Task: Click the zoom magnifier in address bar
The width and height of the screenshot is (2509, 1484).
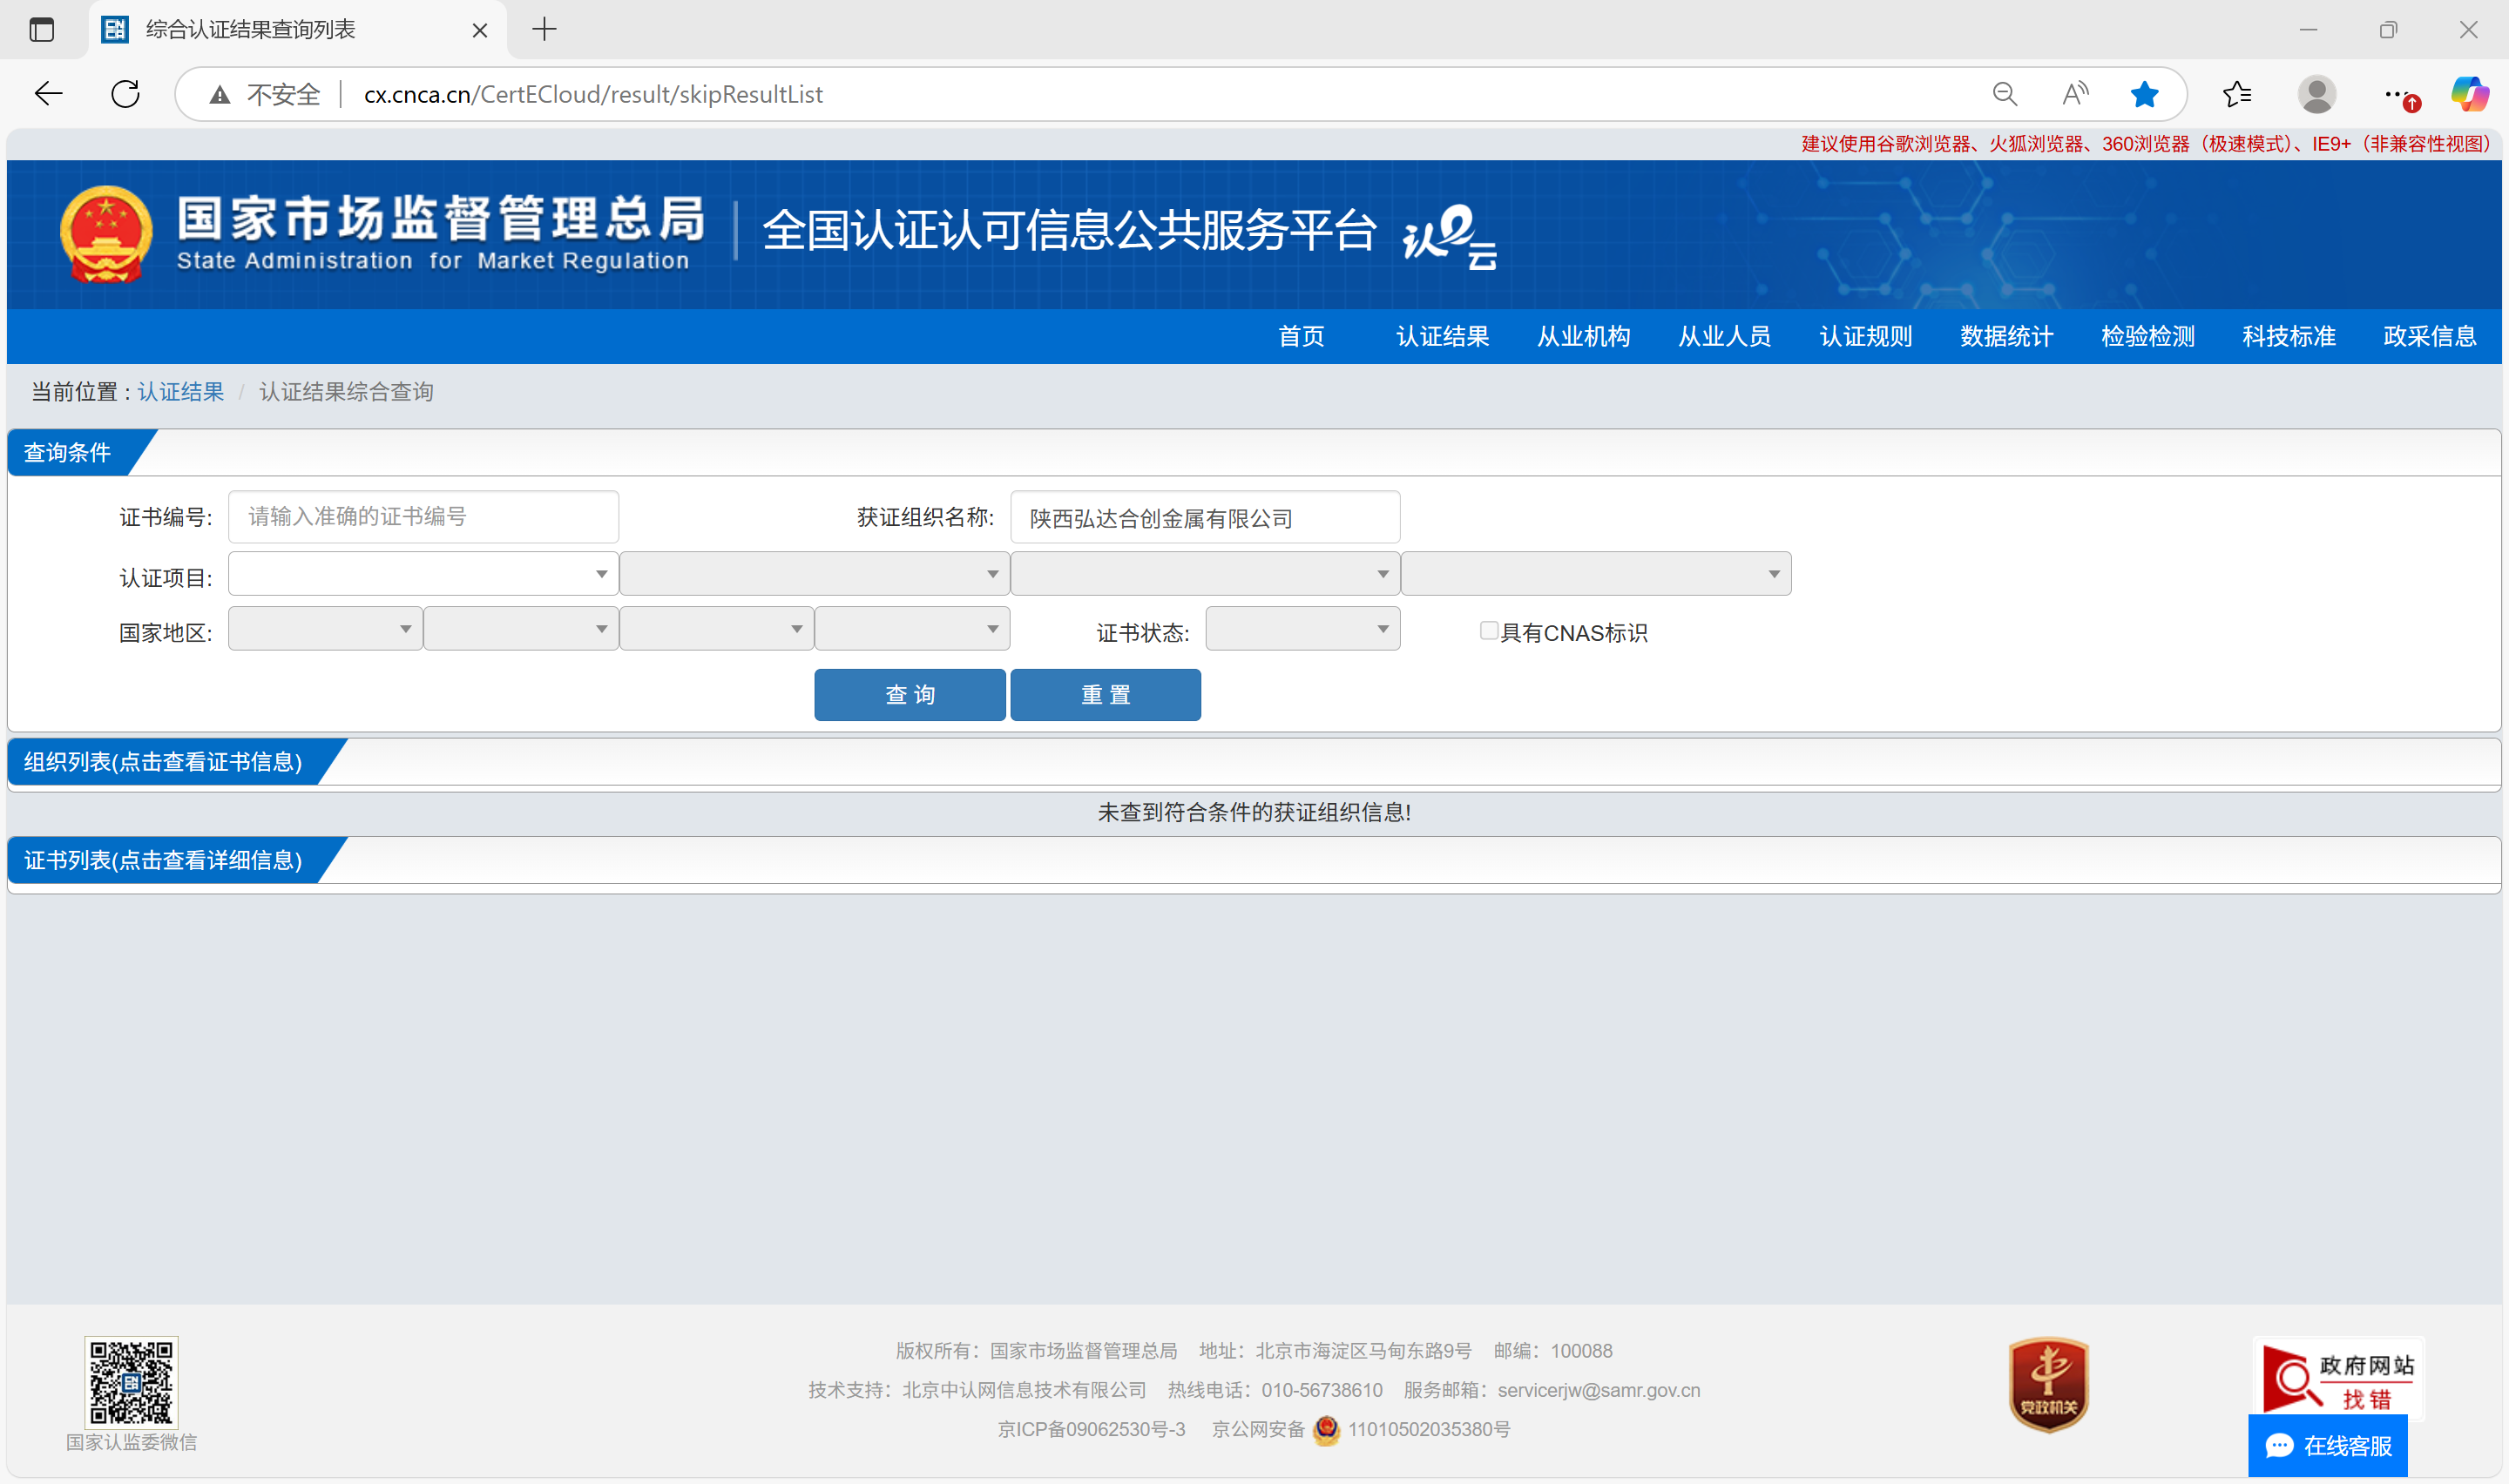Action: click(2004, 94)
